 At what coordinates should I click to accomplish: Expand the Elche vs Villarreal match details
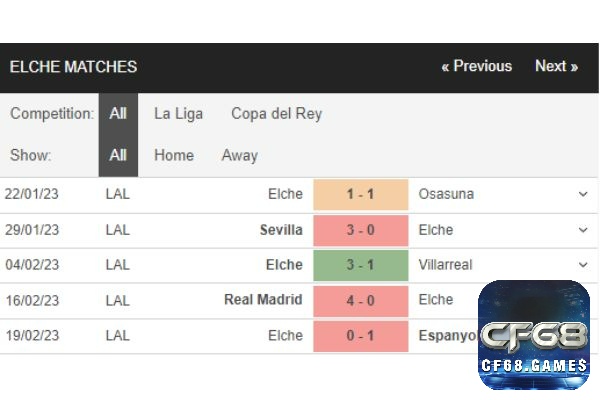tap(583, 265)
